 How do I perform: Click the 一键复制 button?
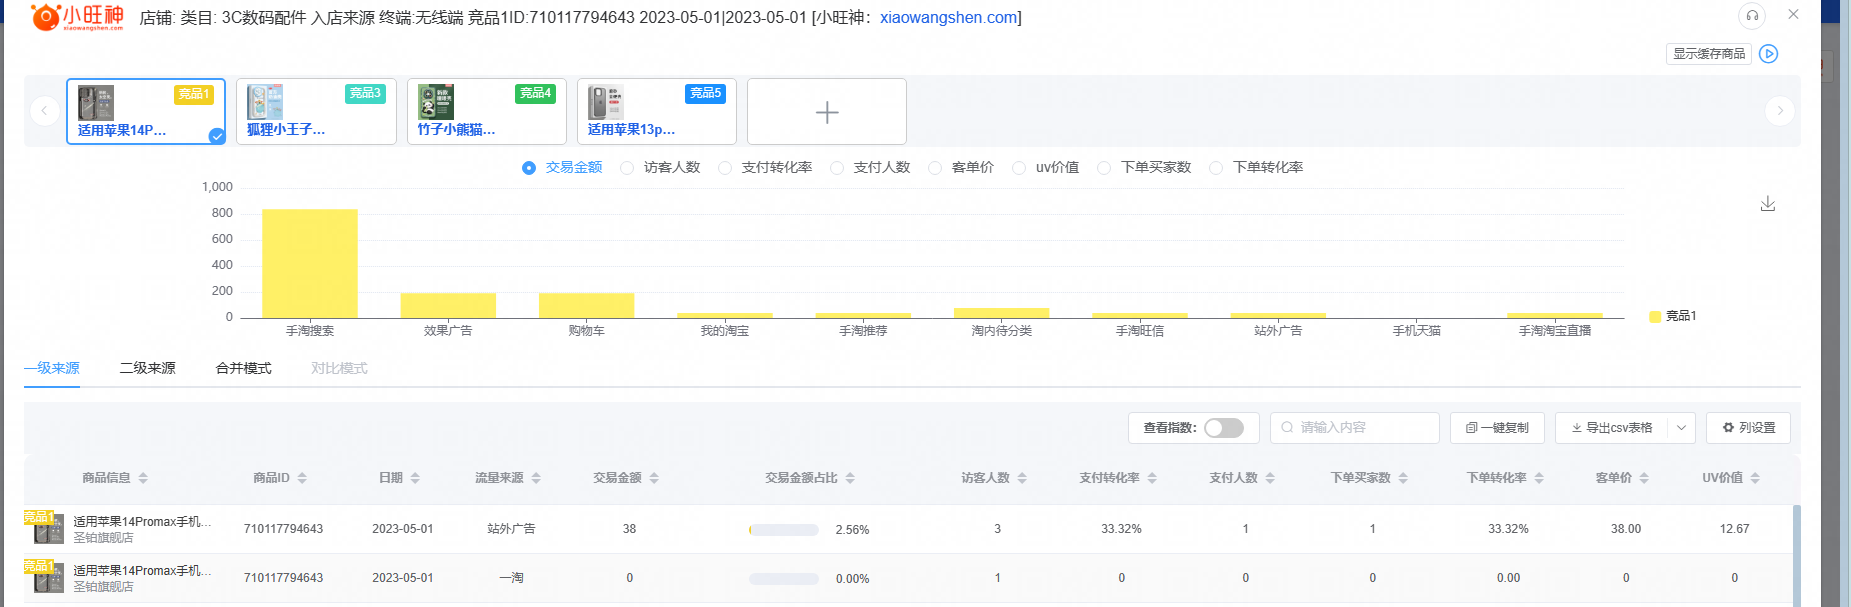click(x=1497, y=428)
